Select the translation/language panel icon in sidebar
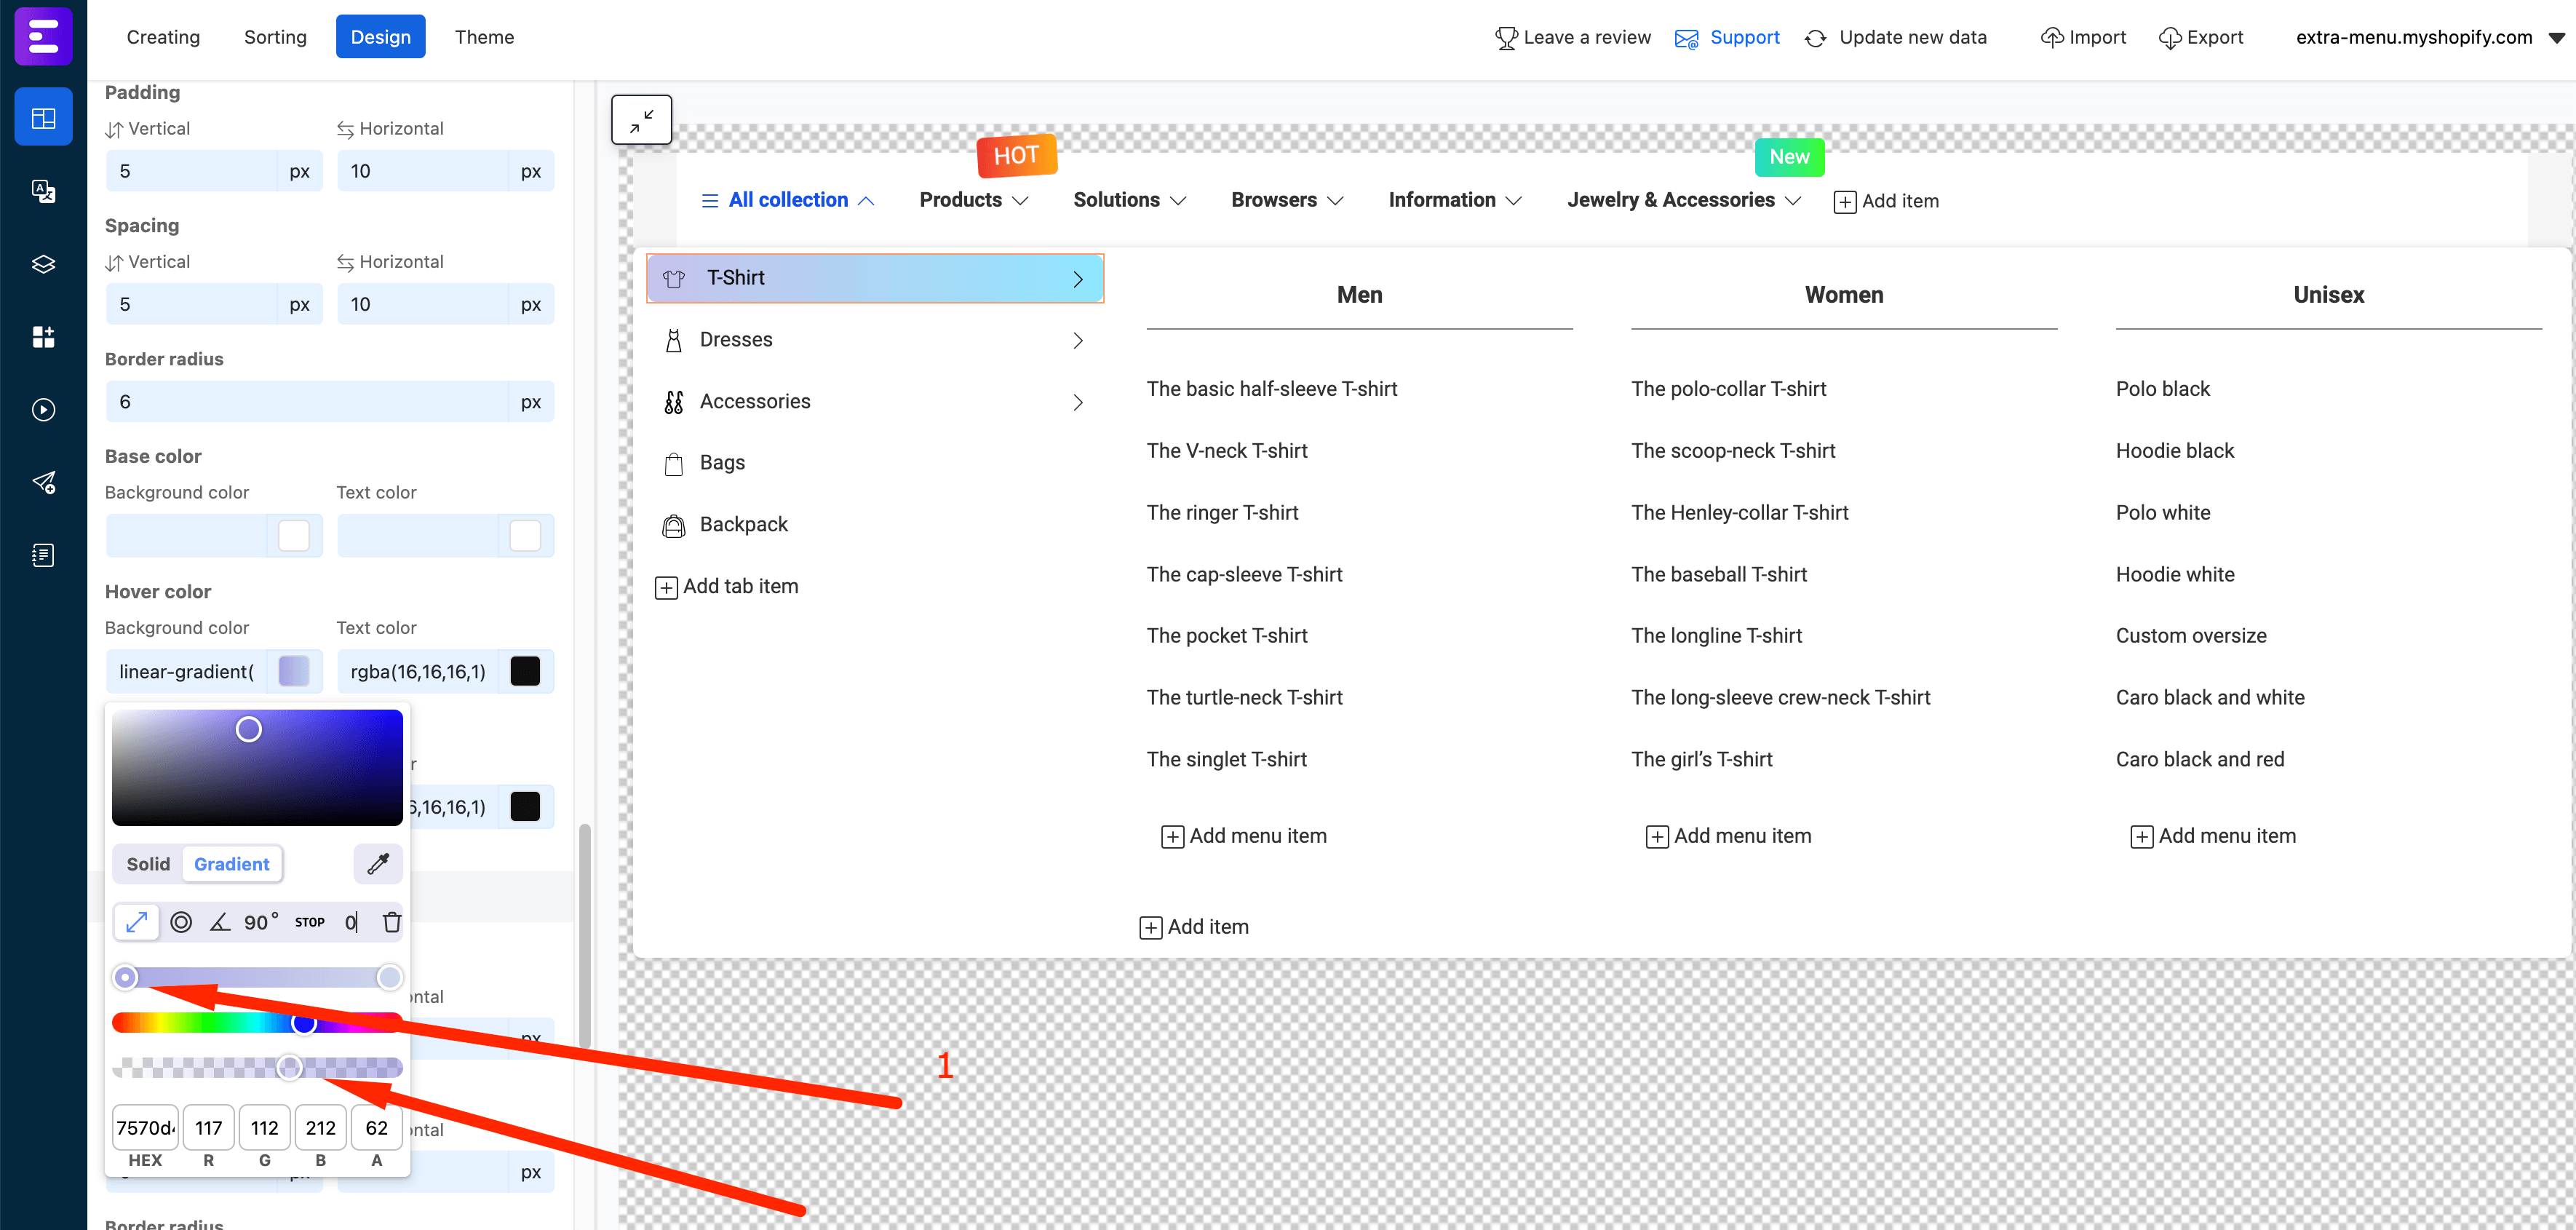The image size is (2576, 1230). click(x=43, y=191)
